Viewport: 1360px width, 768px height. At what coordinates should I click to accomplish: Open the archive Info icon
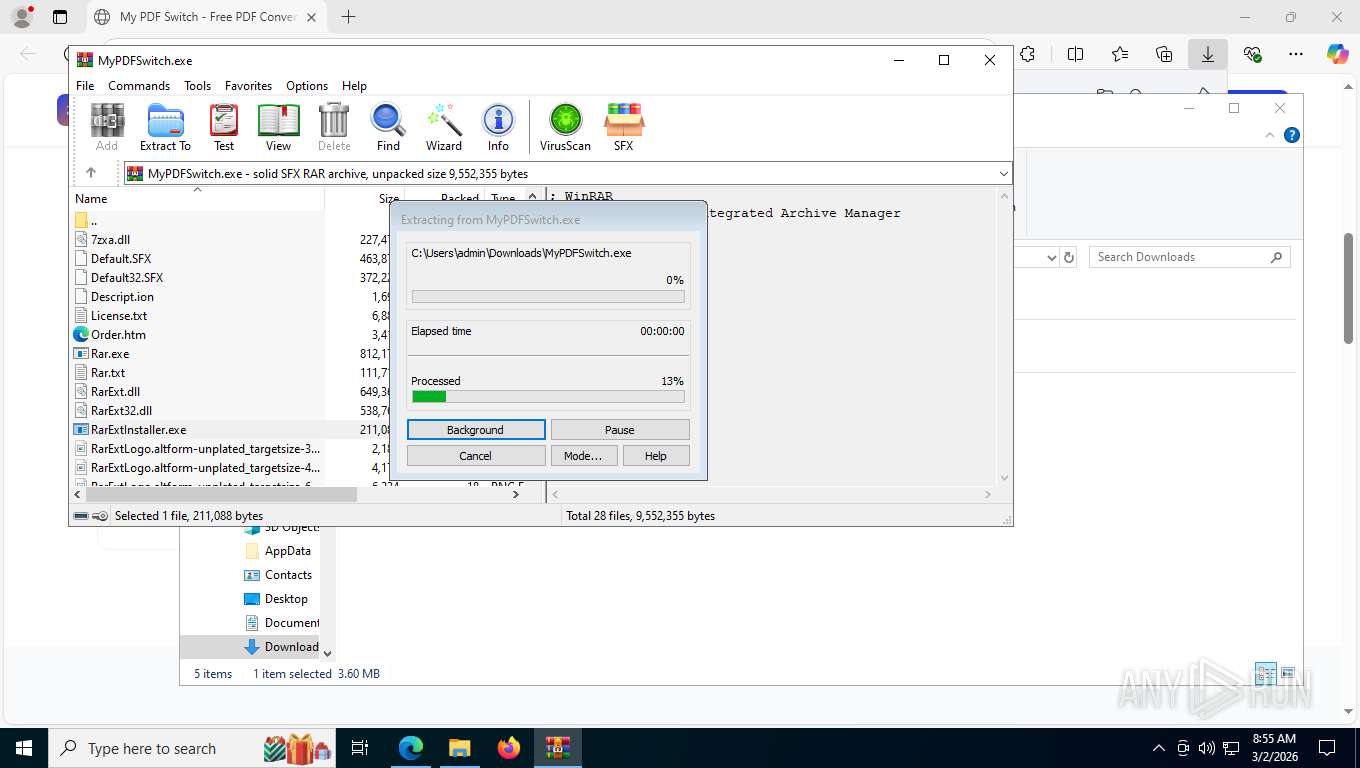[x=498, y=127]
